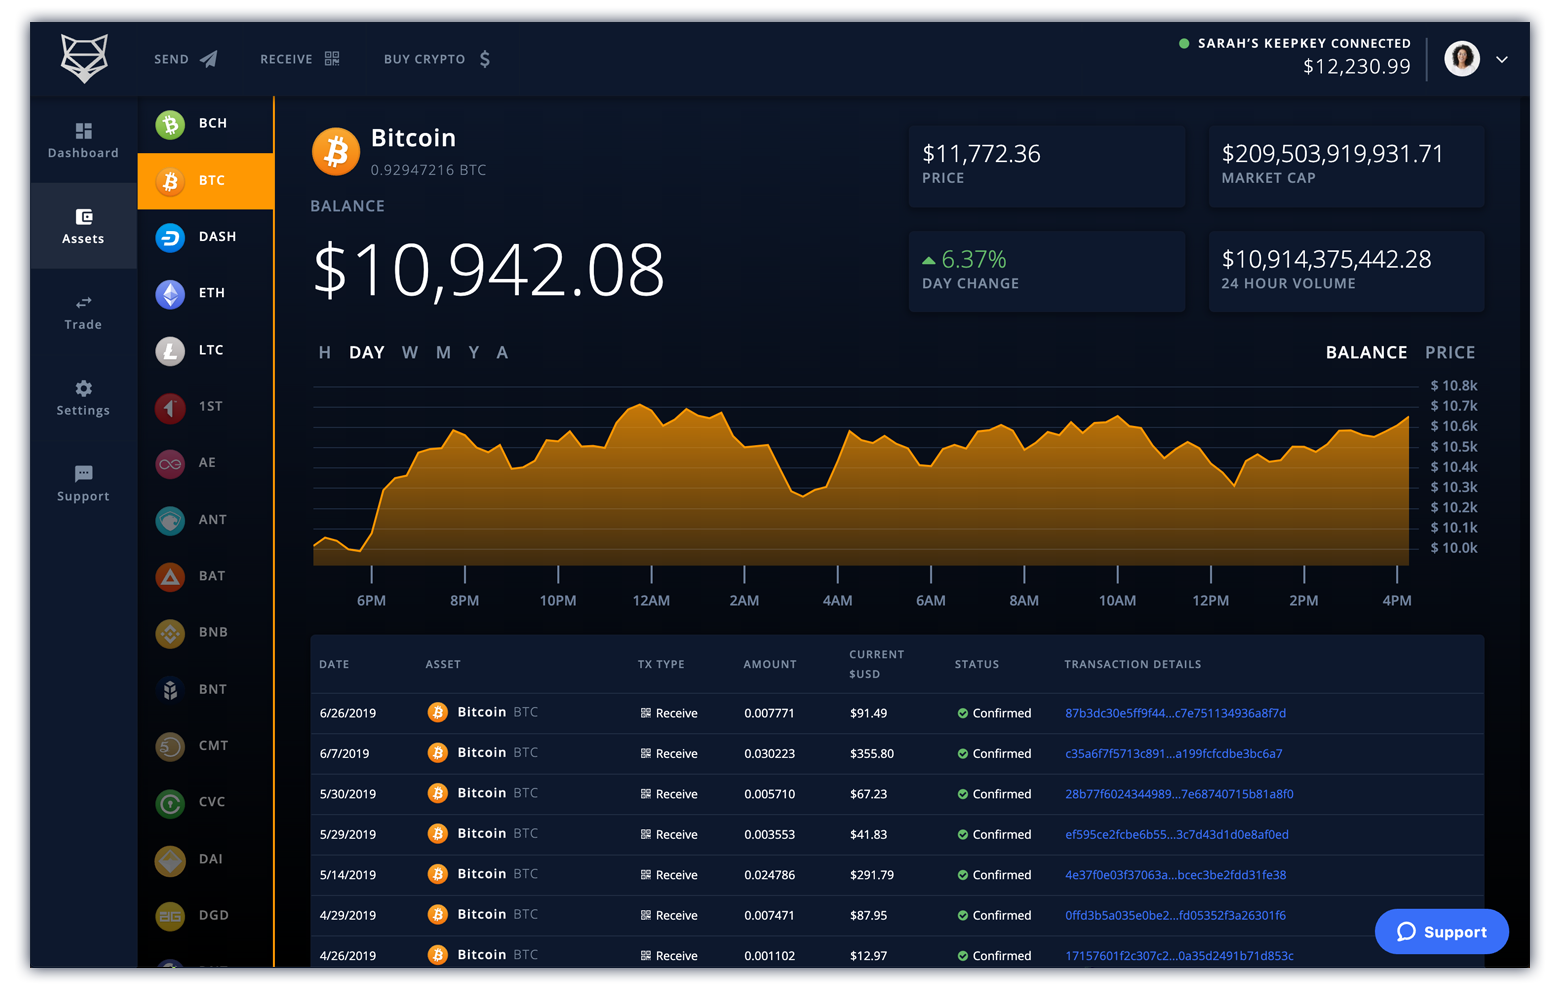1560x990 pixels.
Task: Show the PRICE chart view
Action: tap(1450, 353)
